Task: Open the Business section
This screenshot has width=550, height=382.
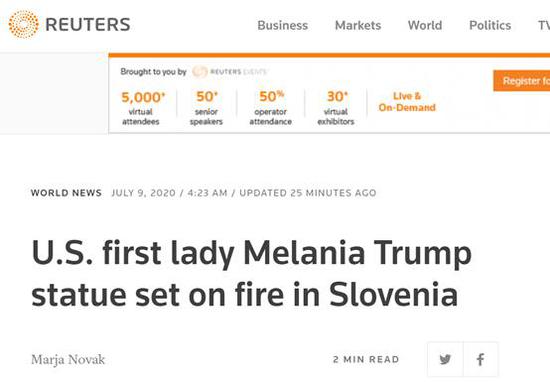Action: 283,25
